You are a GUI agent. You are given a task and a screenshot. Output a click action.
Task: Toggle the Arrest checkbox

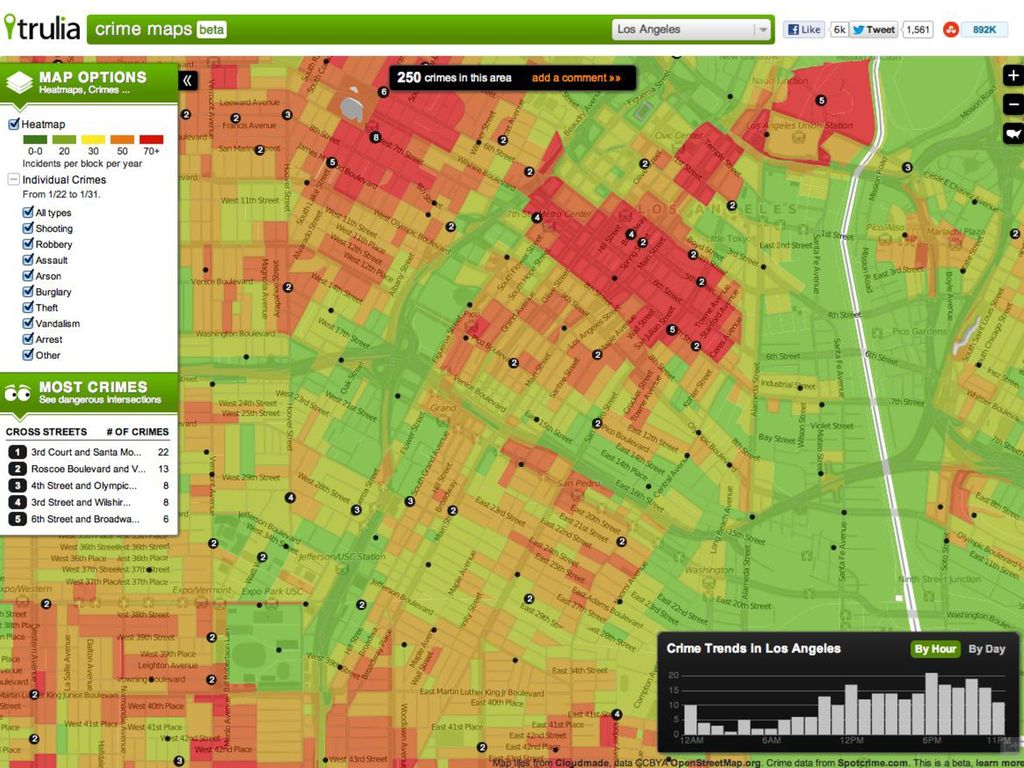pyautogui.click(x=28, y=339)
